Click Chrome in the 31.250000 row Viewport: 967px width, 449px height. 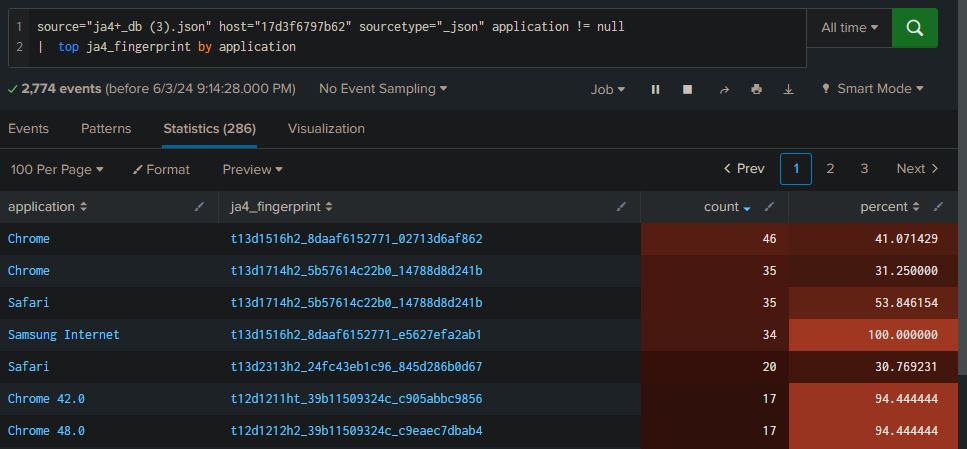pos(28,271)
